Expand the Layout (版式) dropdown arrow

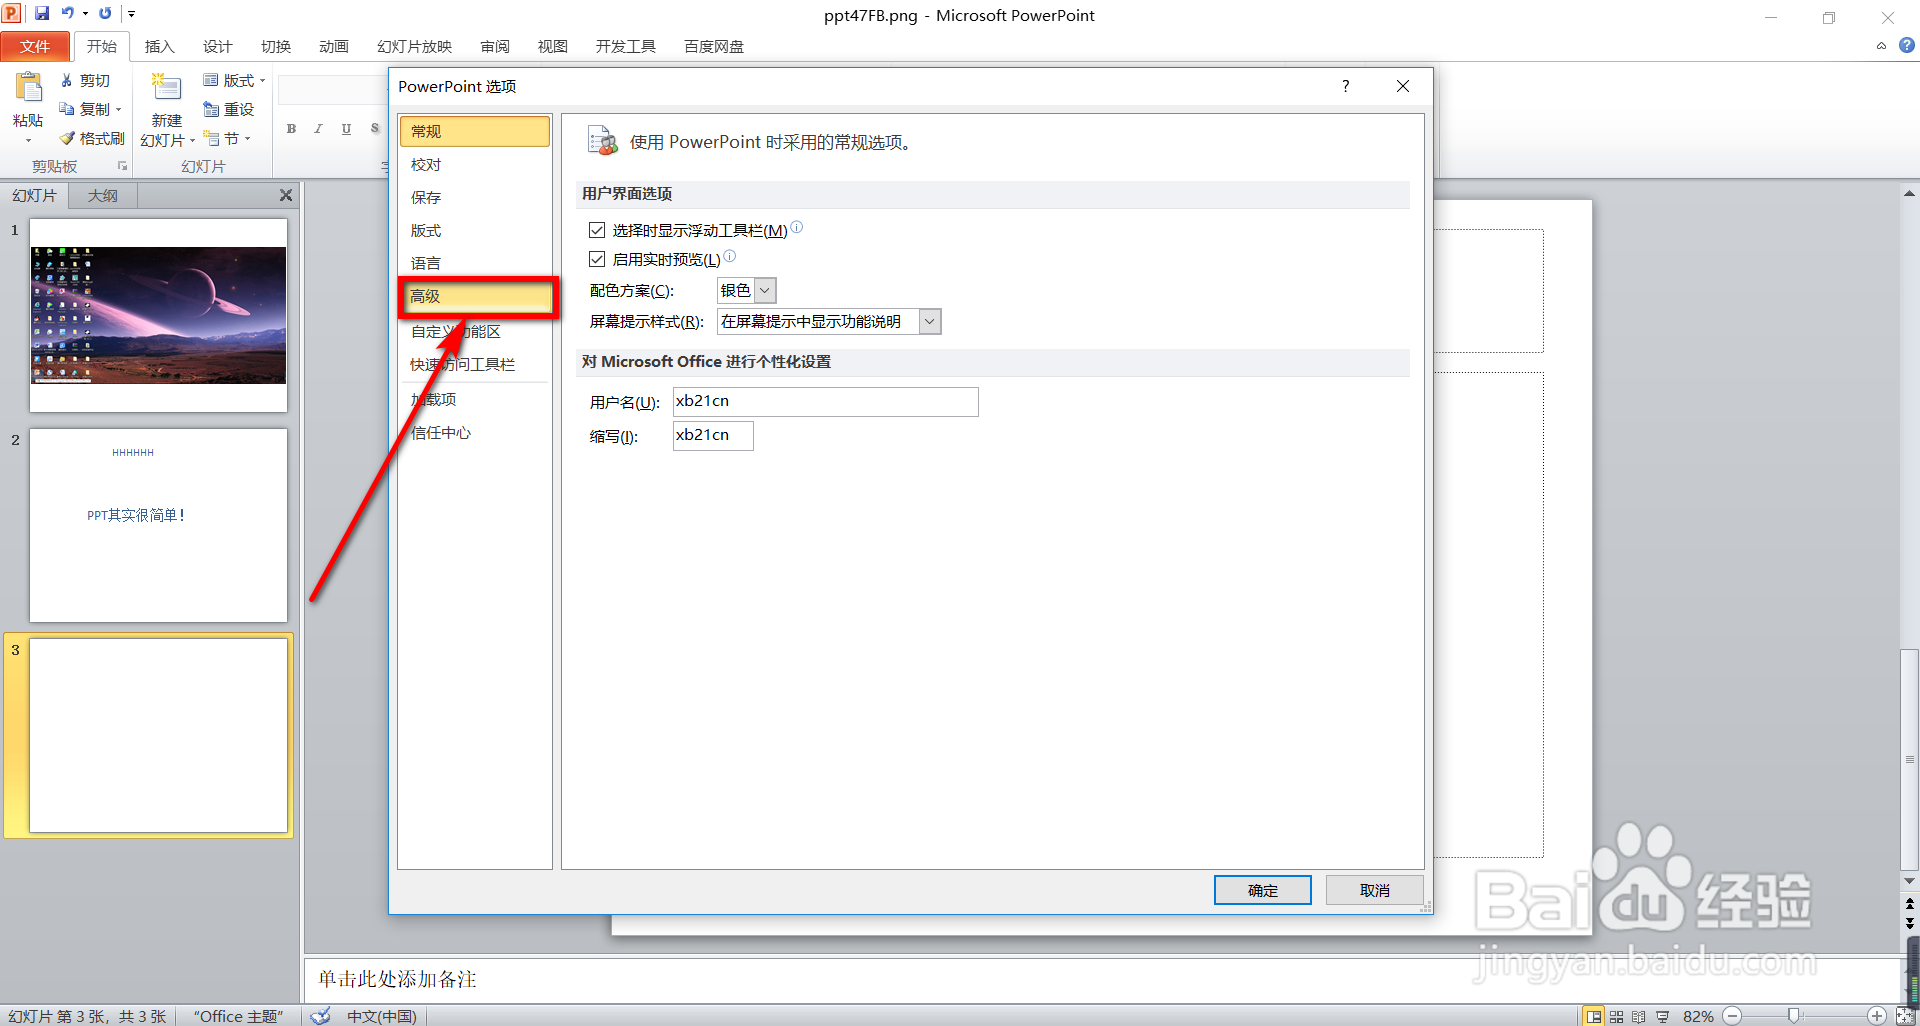pyautogui.click(x=262, y=81)
